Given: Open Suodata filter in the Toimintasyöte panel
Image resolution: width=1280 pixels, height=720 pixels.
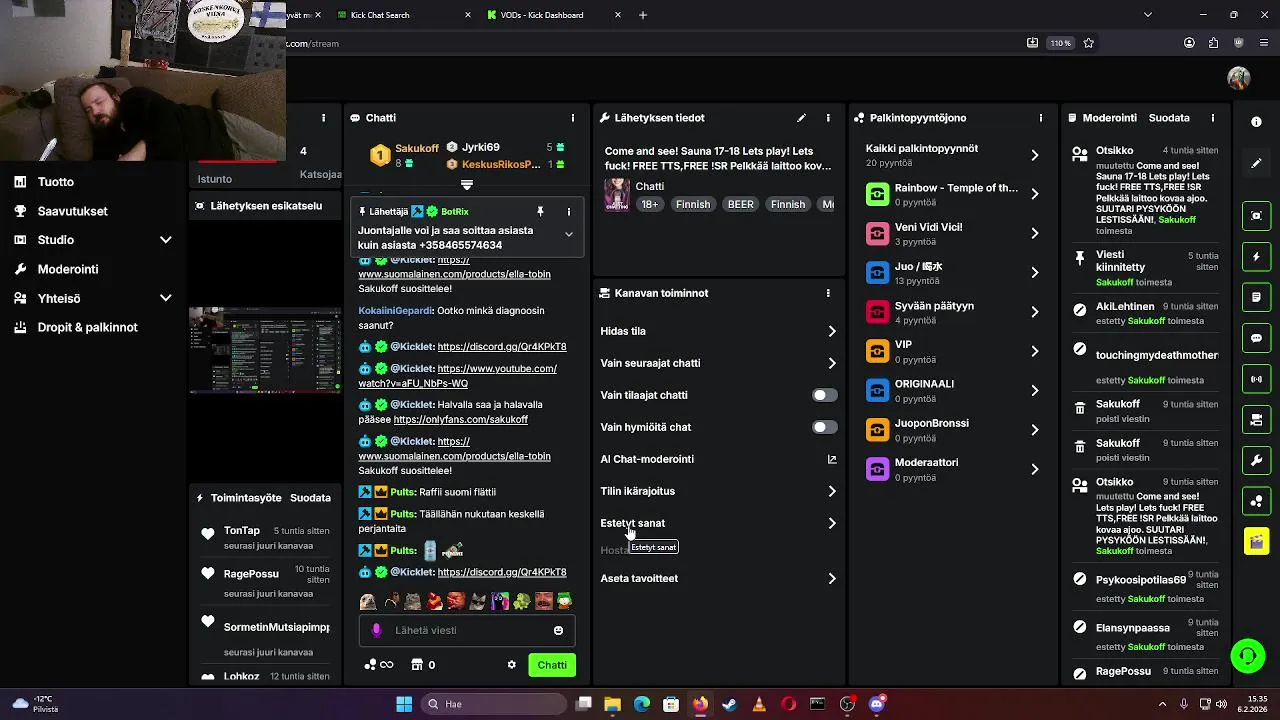Looking at the screenshot, I should pos(310,498).
